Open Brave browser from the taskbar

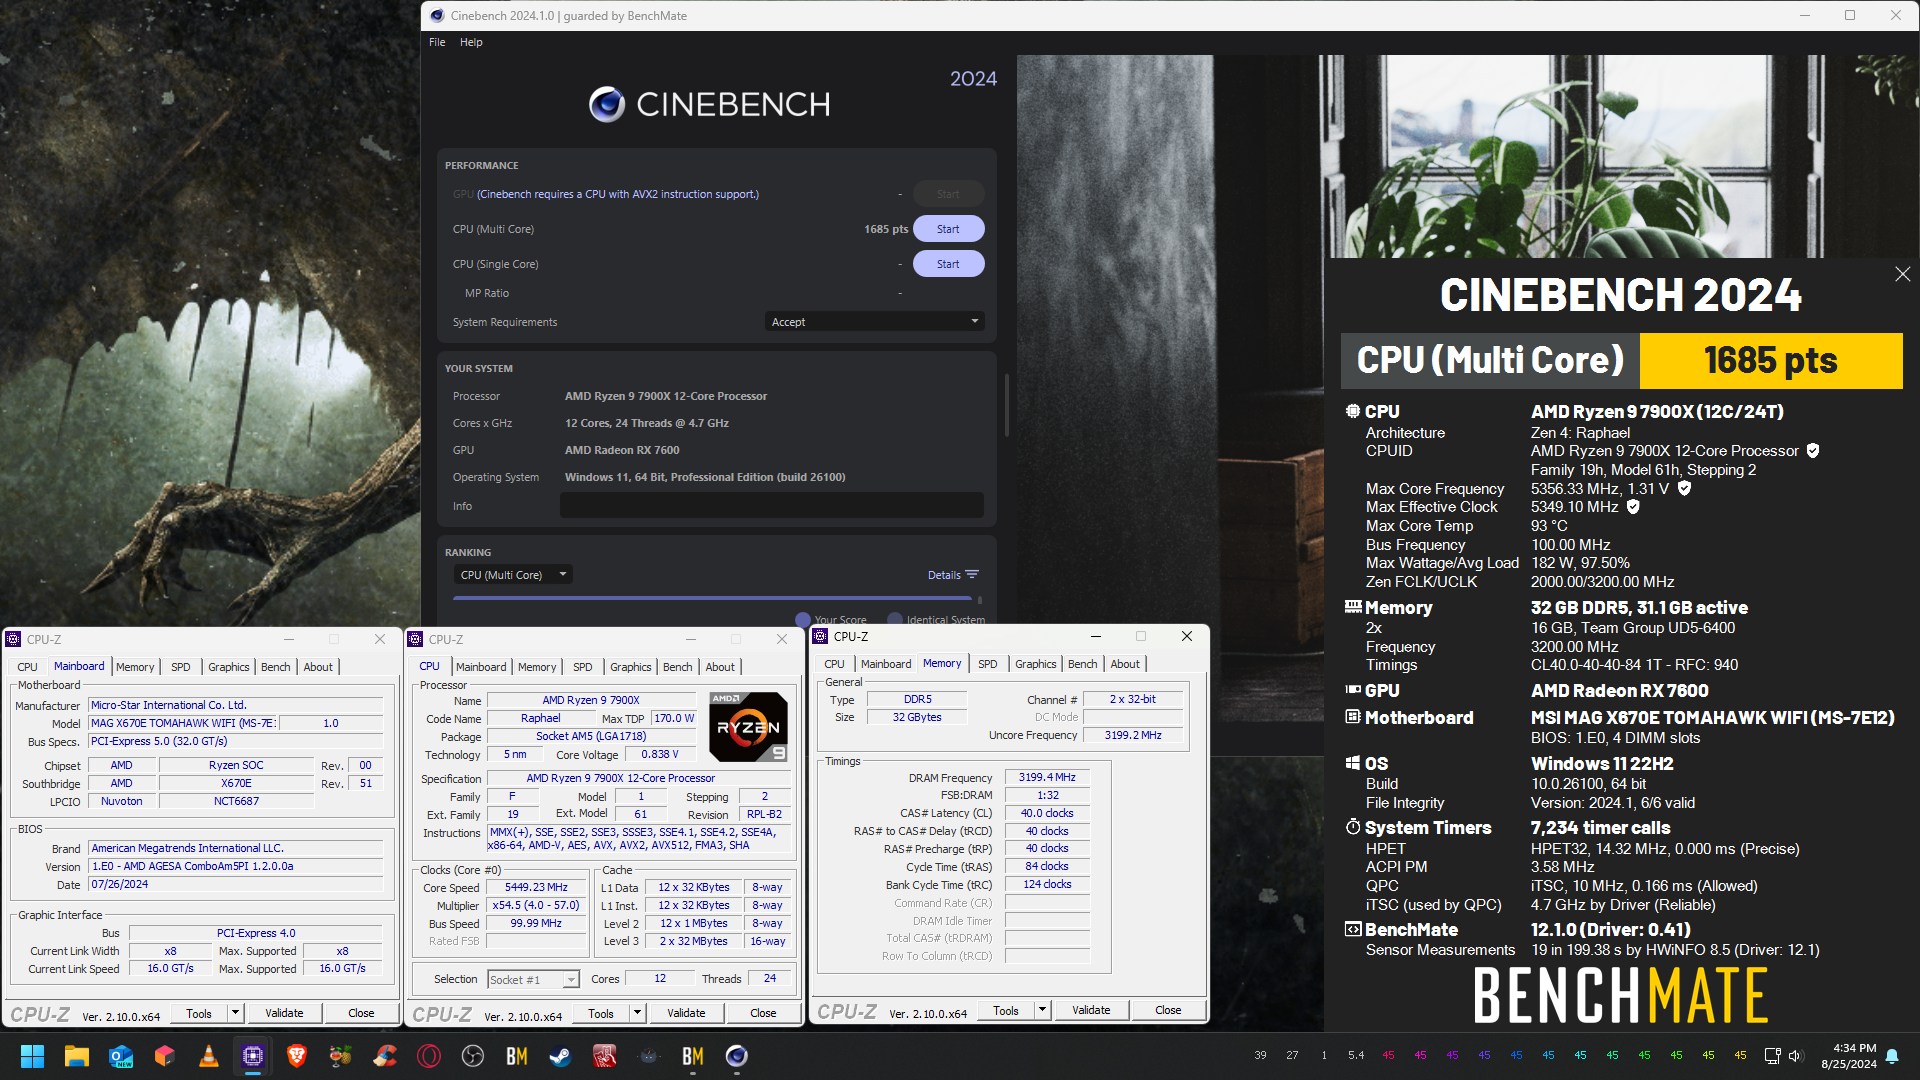click(296, 1056)
